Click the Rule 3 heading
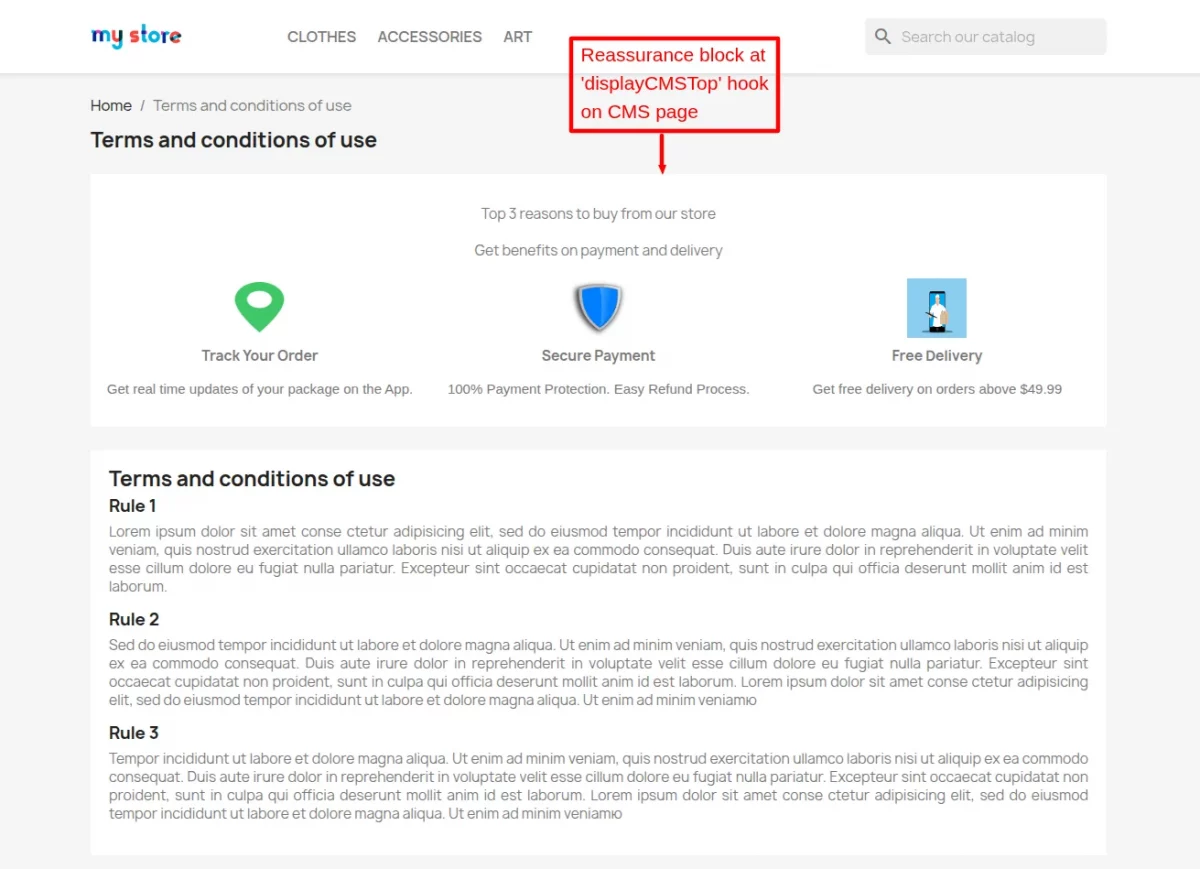 [x=134, y=733]
